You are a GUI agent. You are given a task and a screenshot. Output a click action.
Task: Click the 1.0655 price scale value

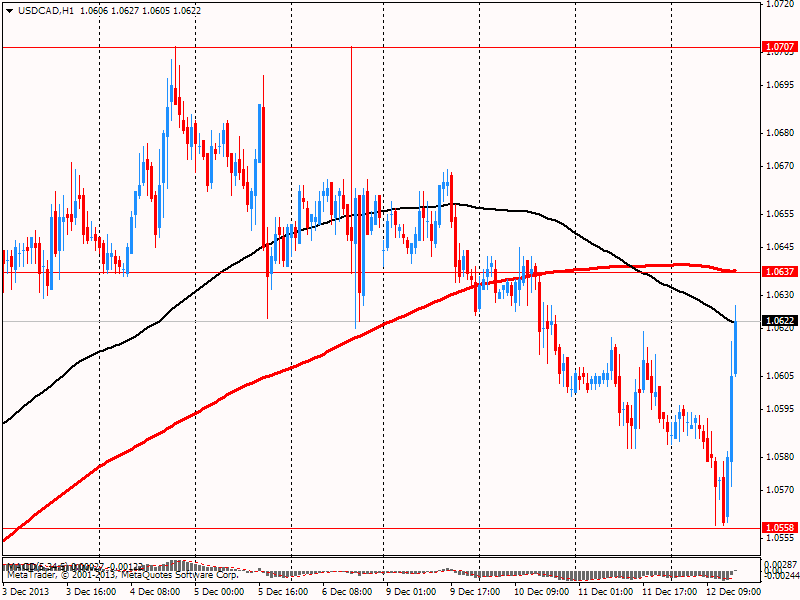tap(779, 214)
